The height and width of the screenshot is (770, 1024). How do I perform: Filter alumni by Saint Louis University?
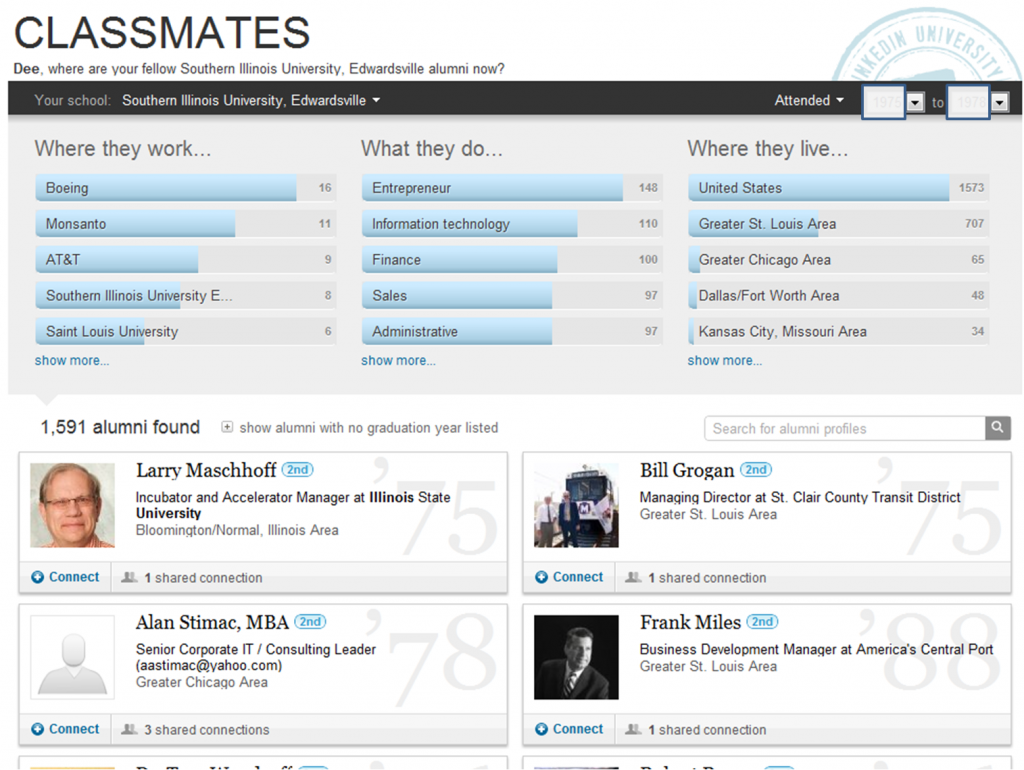(x=185, y=332)
